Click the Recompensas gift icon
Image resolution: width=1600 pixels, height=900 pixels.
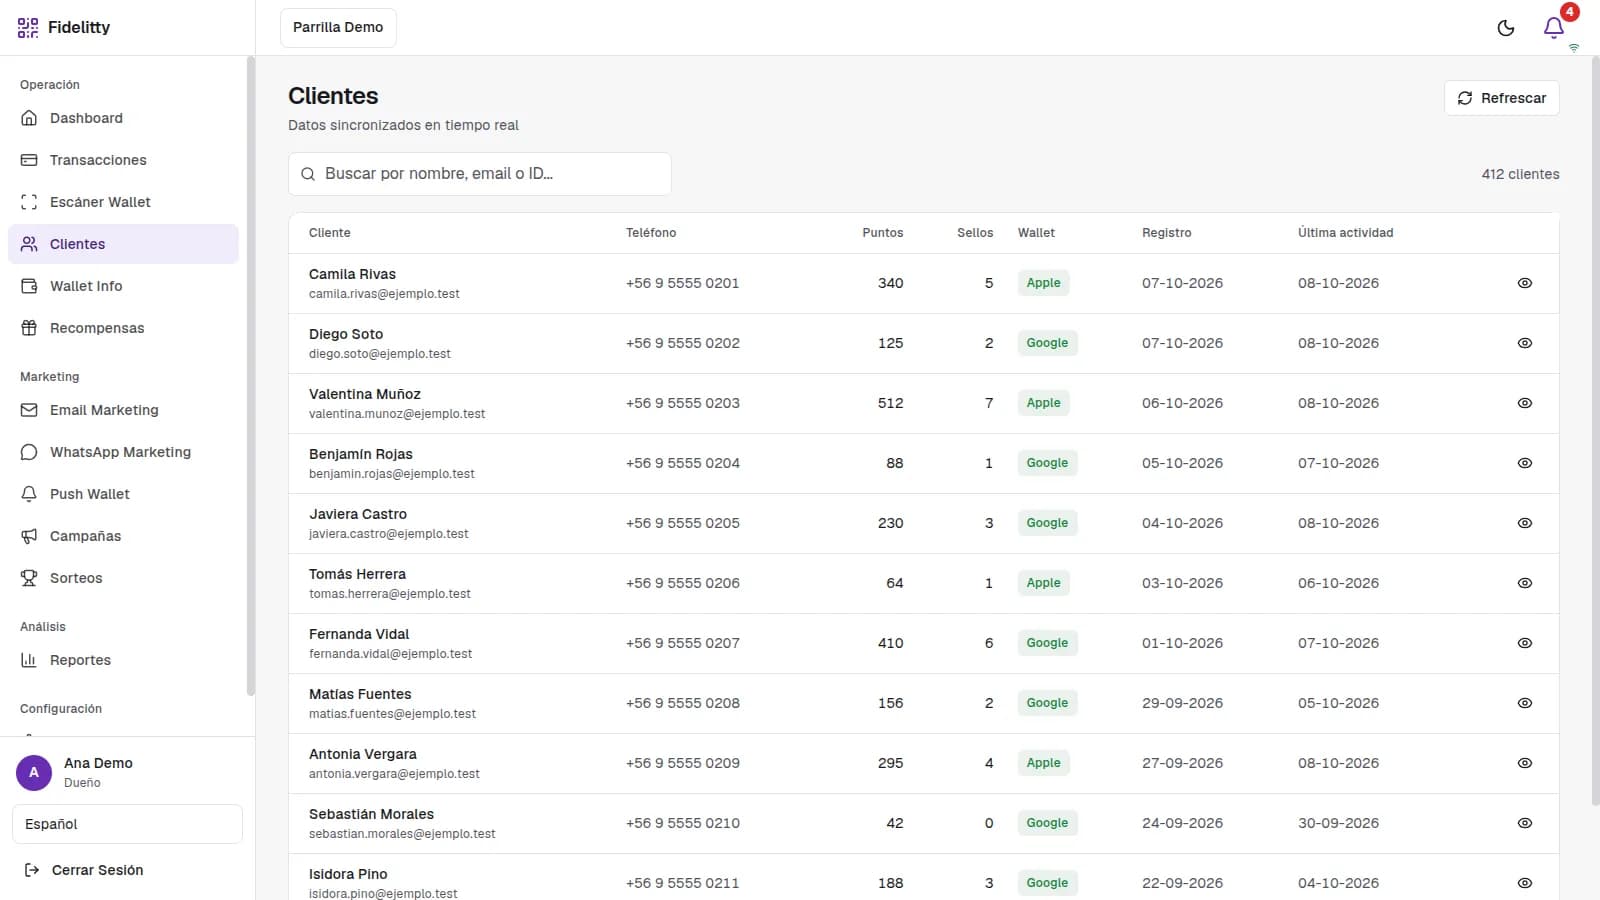(29, 328)
